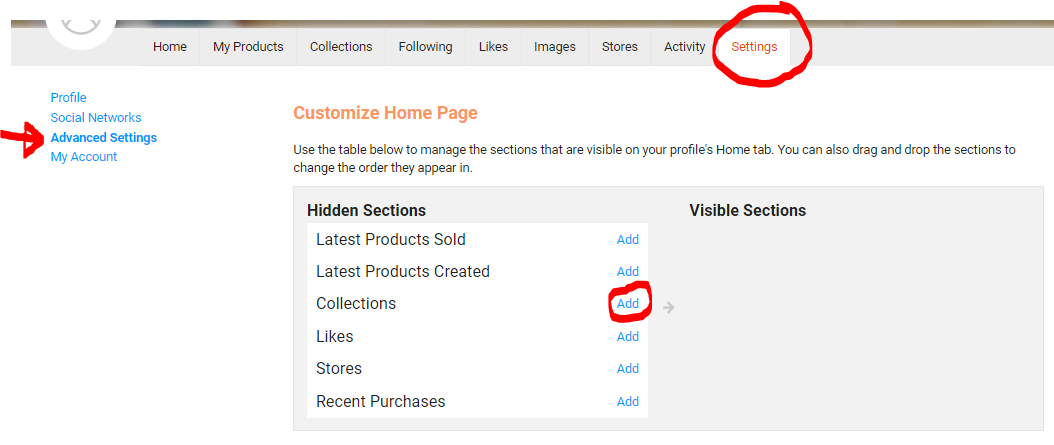Viewport: 1054px width, 445px height.
Task: Open the Activity tab
Action: point(685,47)
